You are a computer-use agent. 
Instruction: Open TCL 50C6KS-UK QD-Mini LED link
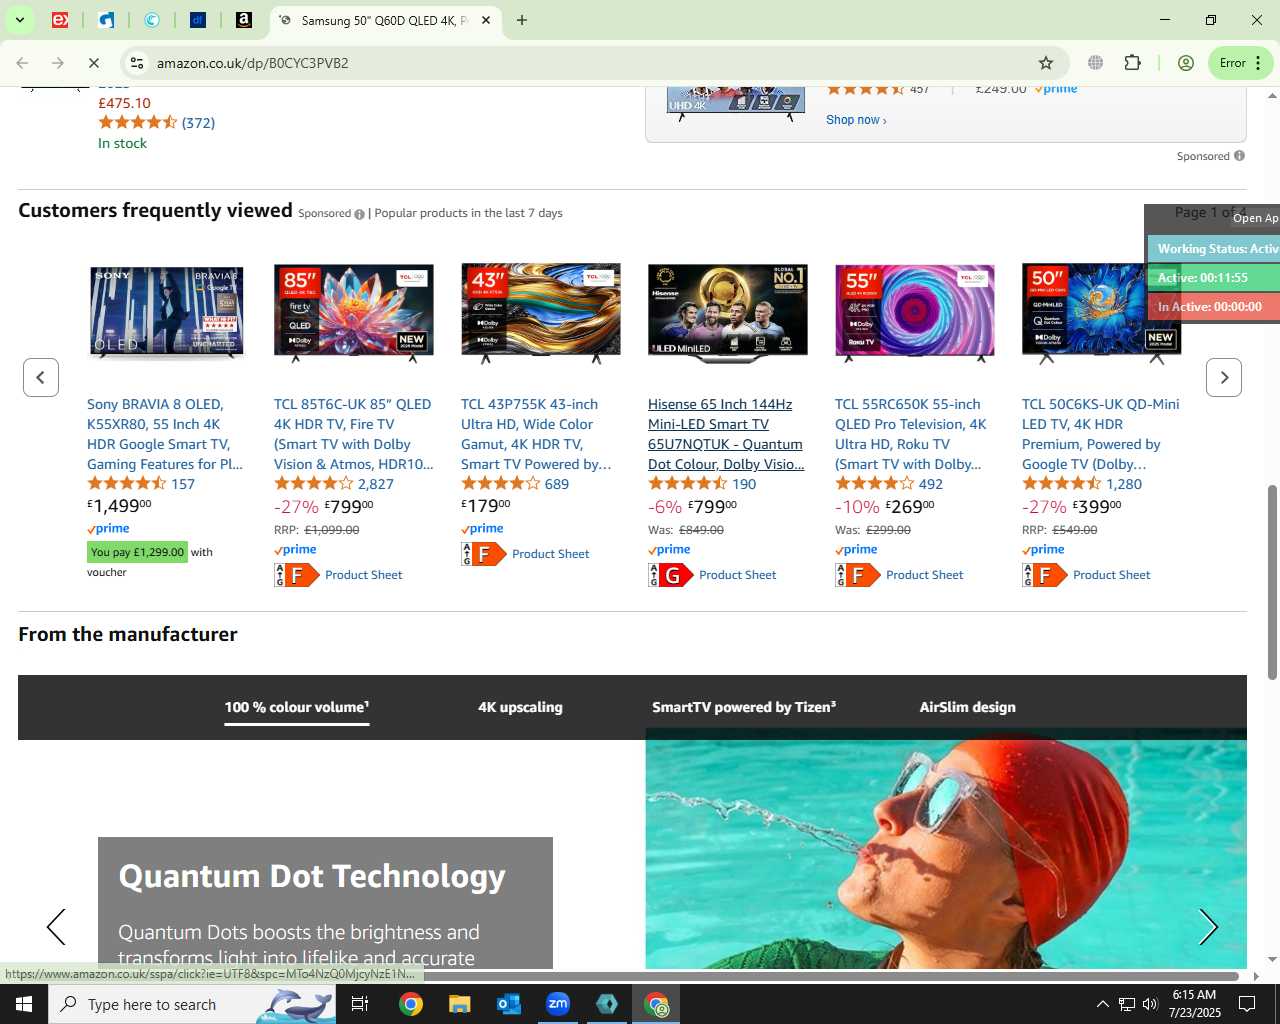tap(1100, 434)
